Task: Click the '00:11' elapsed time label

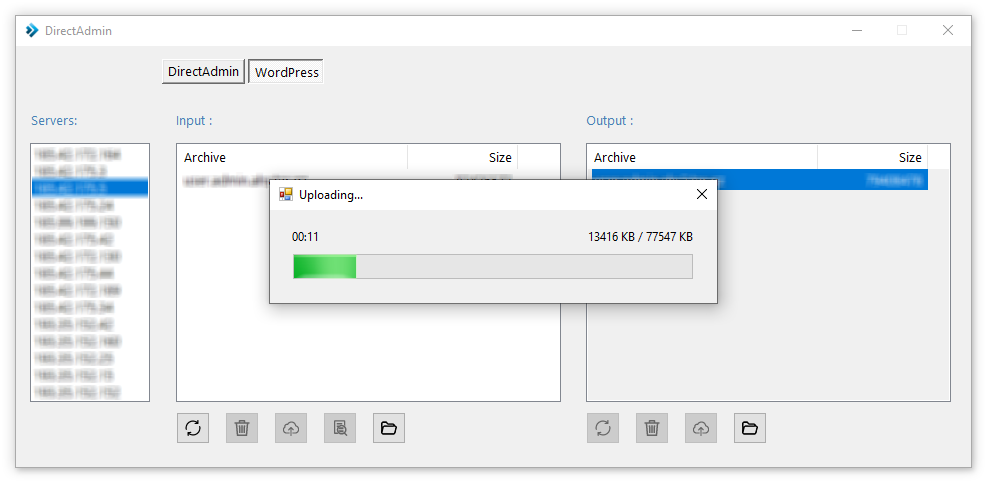Action: click(x=305, y=237)
